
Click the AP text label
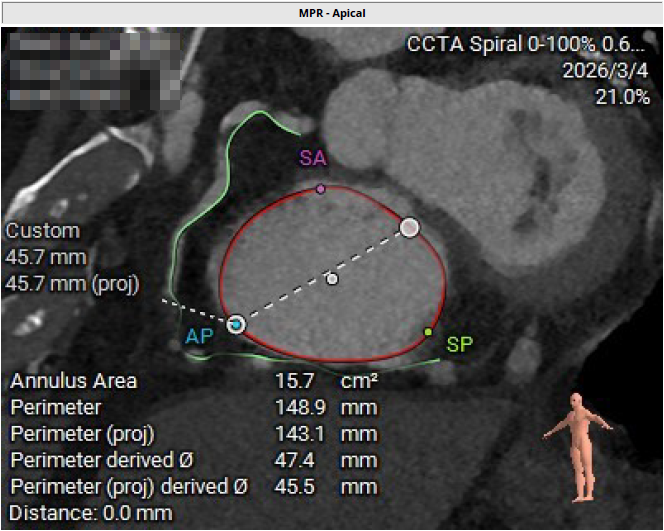[x=199, y=337]
